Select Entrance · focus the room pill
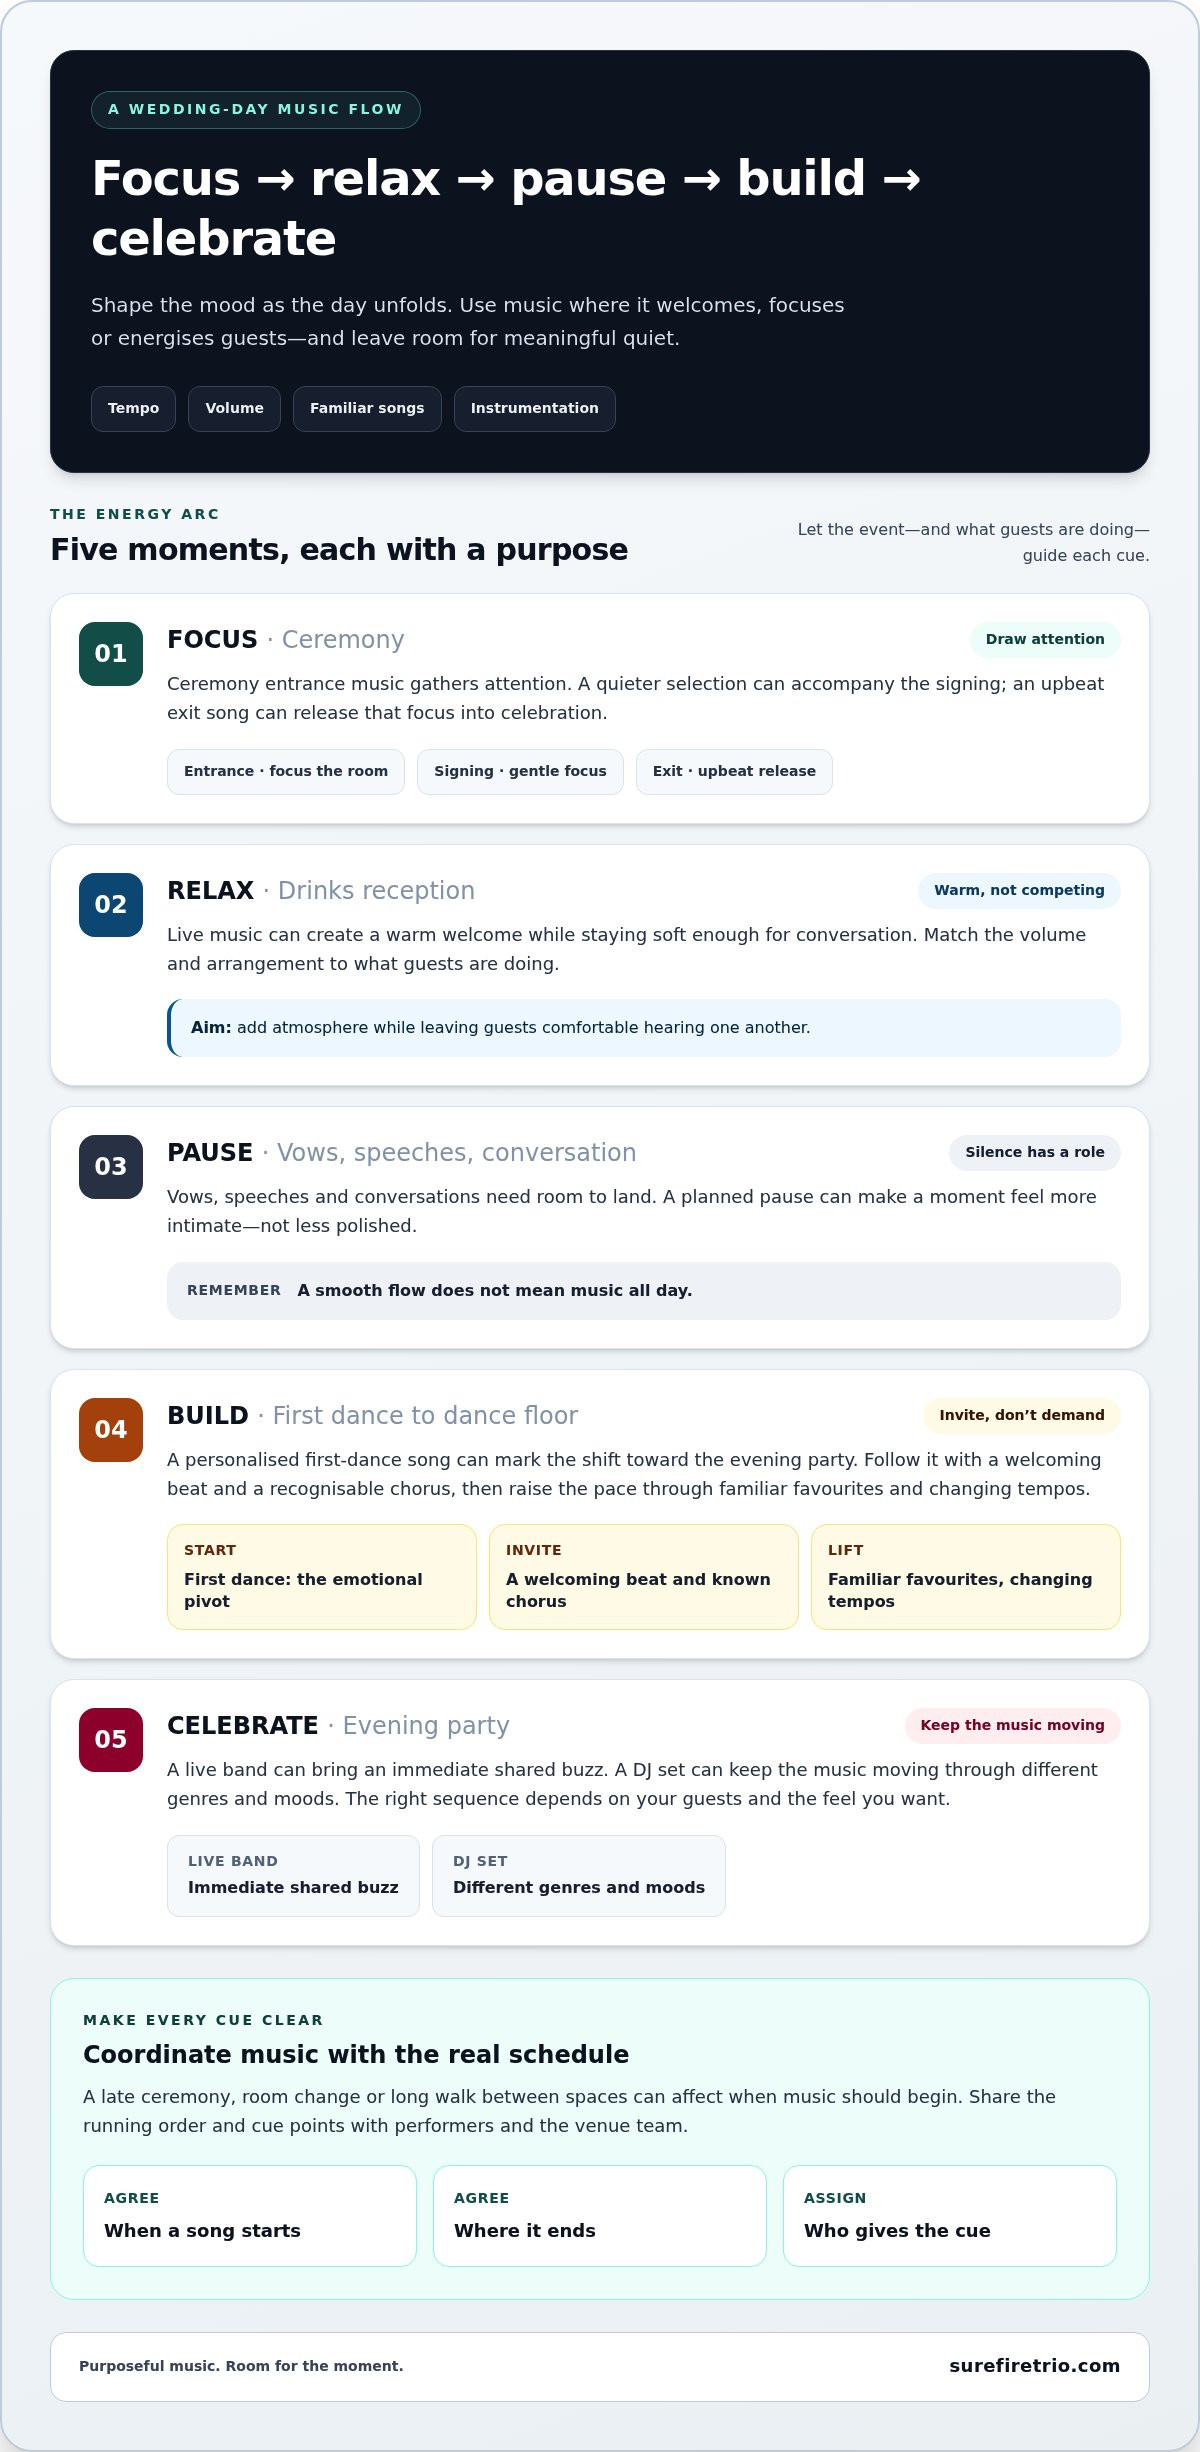 (286, 772)
